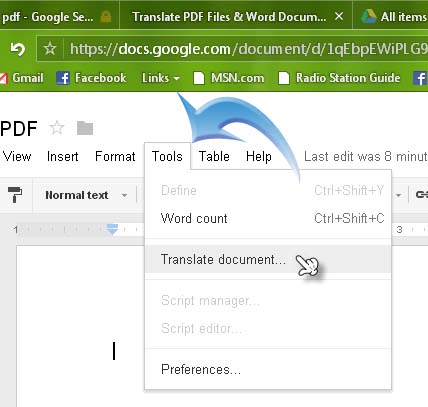Switch to the pdf Google Search tab
The width and height of the screenshot is (428, 407).
click(57, 17)
